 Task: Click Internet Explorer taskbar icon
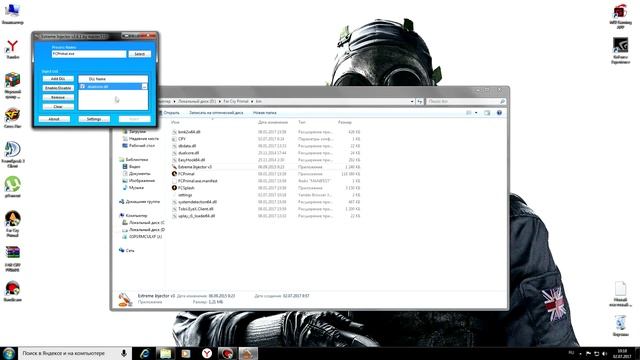pos(144,353)
